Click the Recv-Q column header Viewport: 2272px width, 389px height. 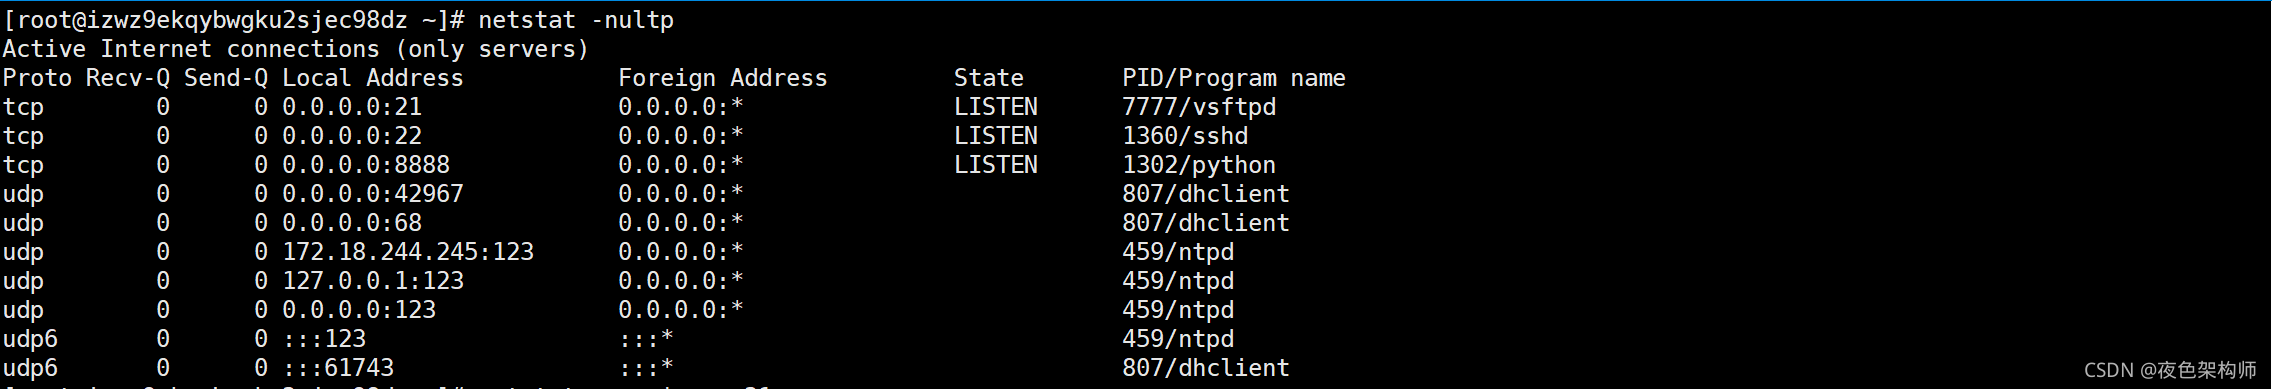pyautogui.click(x=128, y=78)
